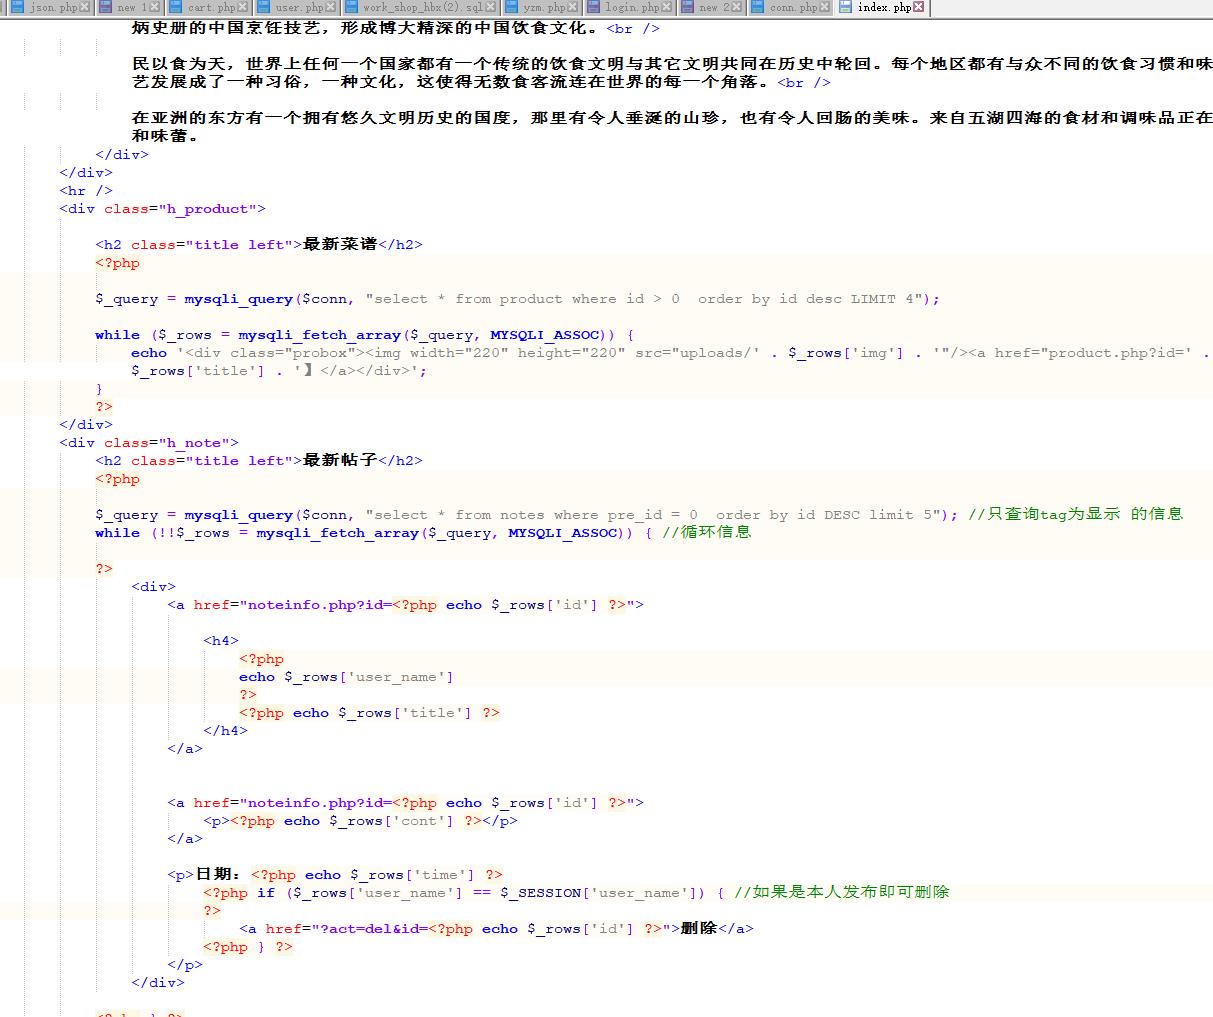Click the conn.php tab file icon
The image size is (1213, 1017).
758,7
